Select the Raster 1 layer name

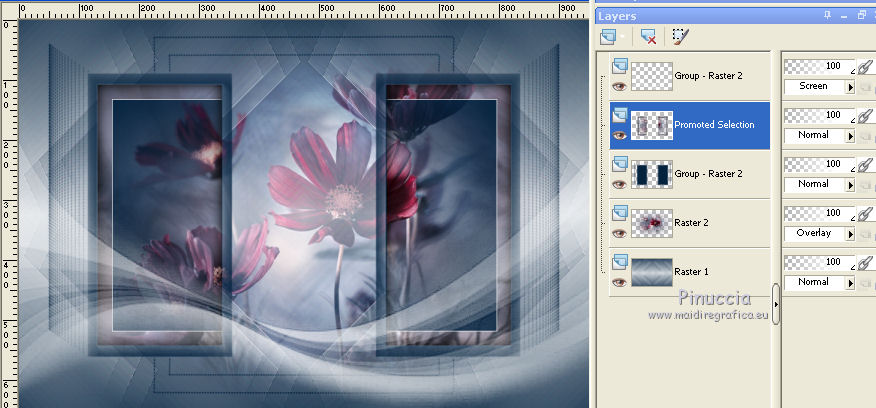(691, 272)
